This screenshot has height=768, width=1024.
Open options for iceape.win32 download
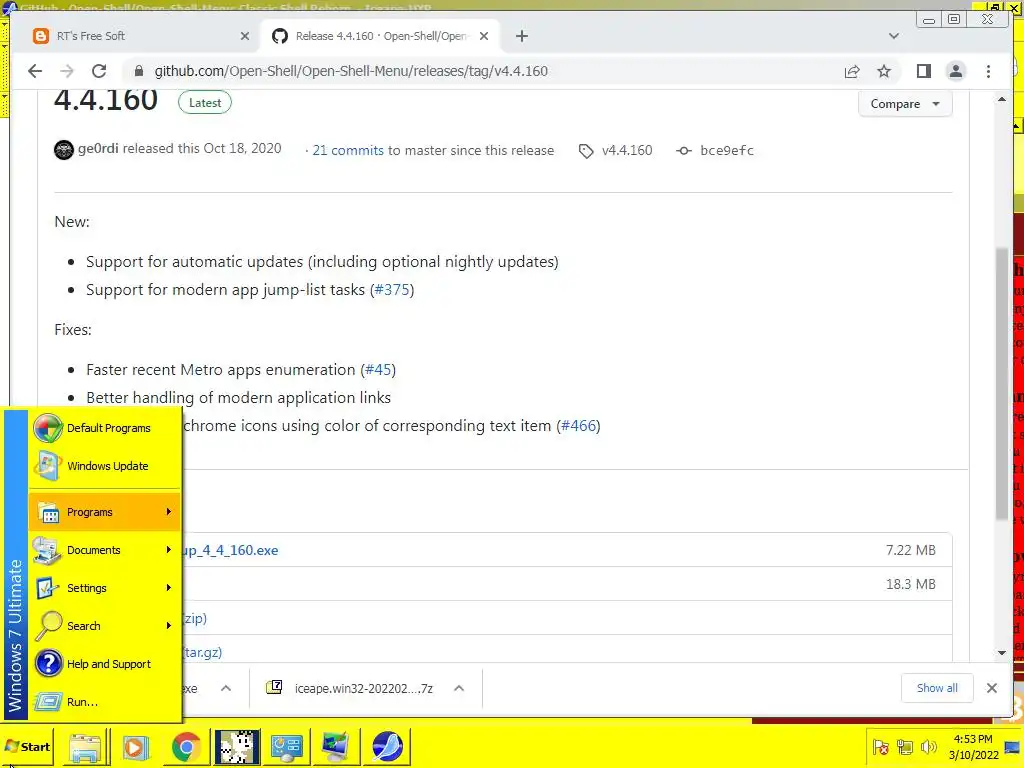(x=458, y=688)
